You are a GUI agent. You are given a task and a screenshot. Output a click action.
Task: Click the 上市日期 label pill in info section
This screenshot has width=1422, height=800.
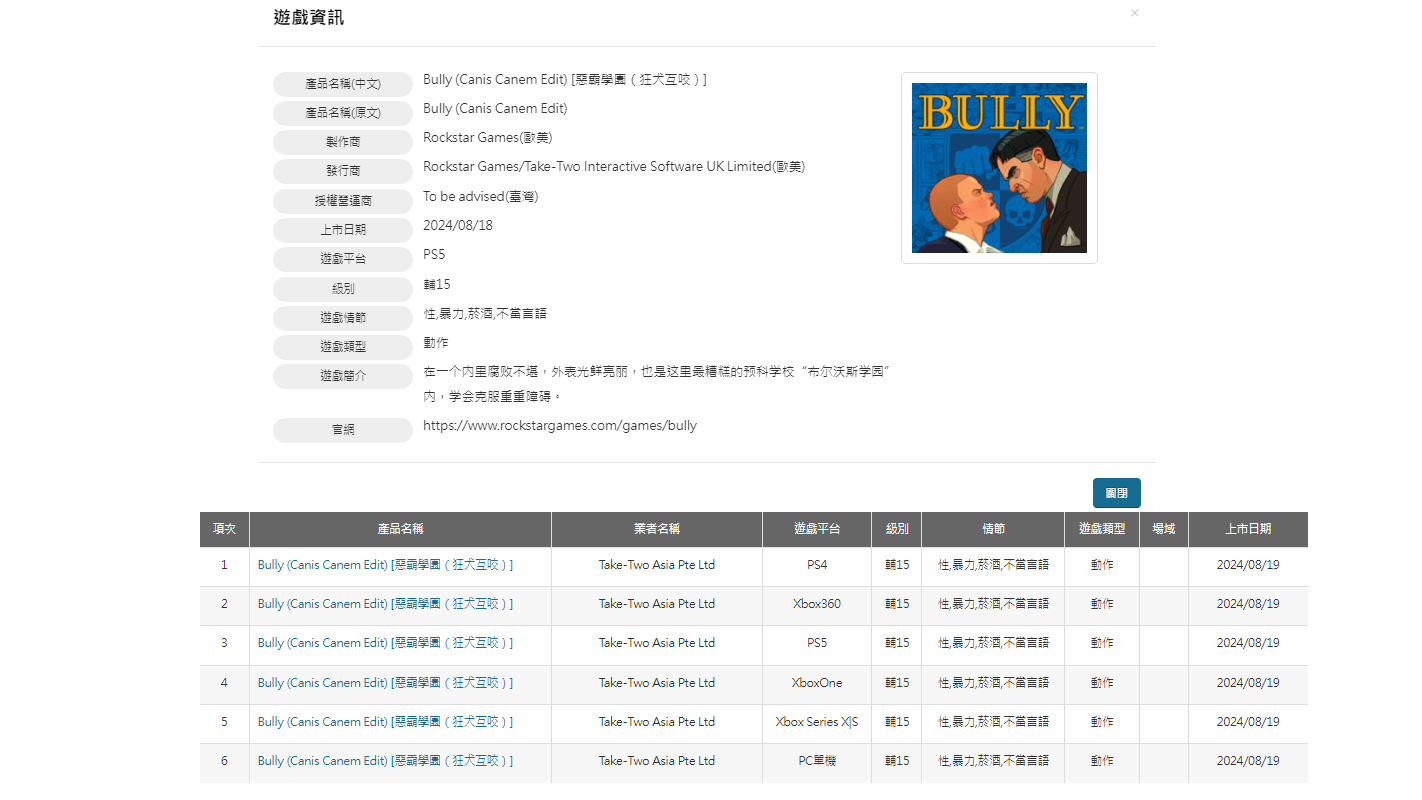click(343, 230)
